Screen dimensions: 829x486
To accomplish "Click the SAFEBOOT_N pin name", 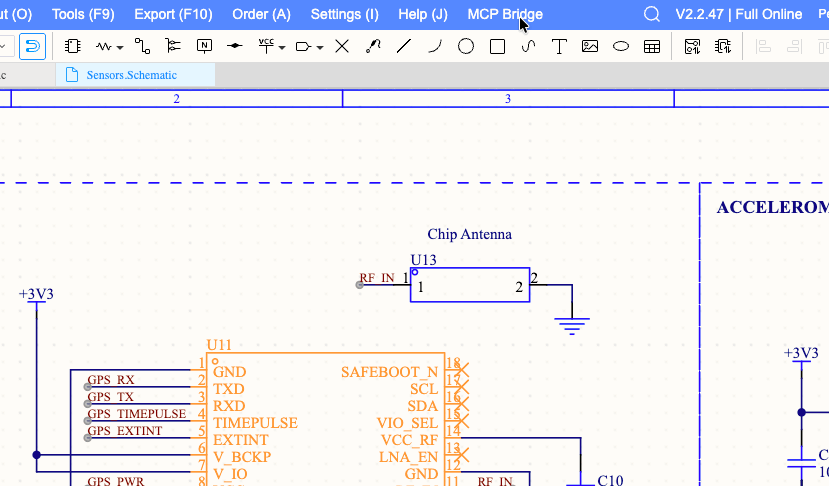I will tap(390, 372).
